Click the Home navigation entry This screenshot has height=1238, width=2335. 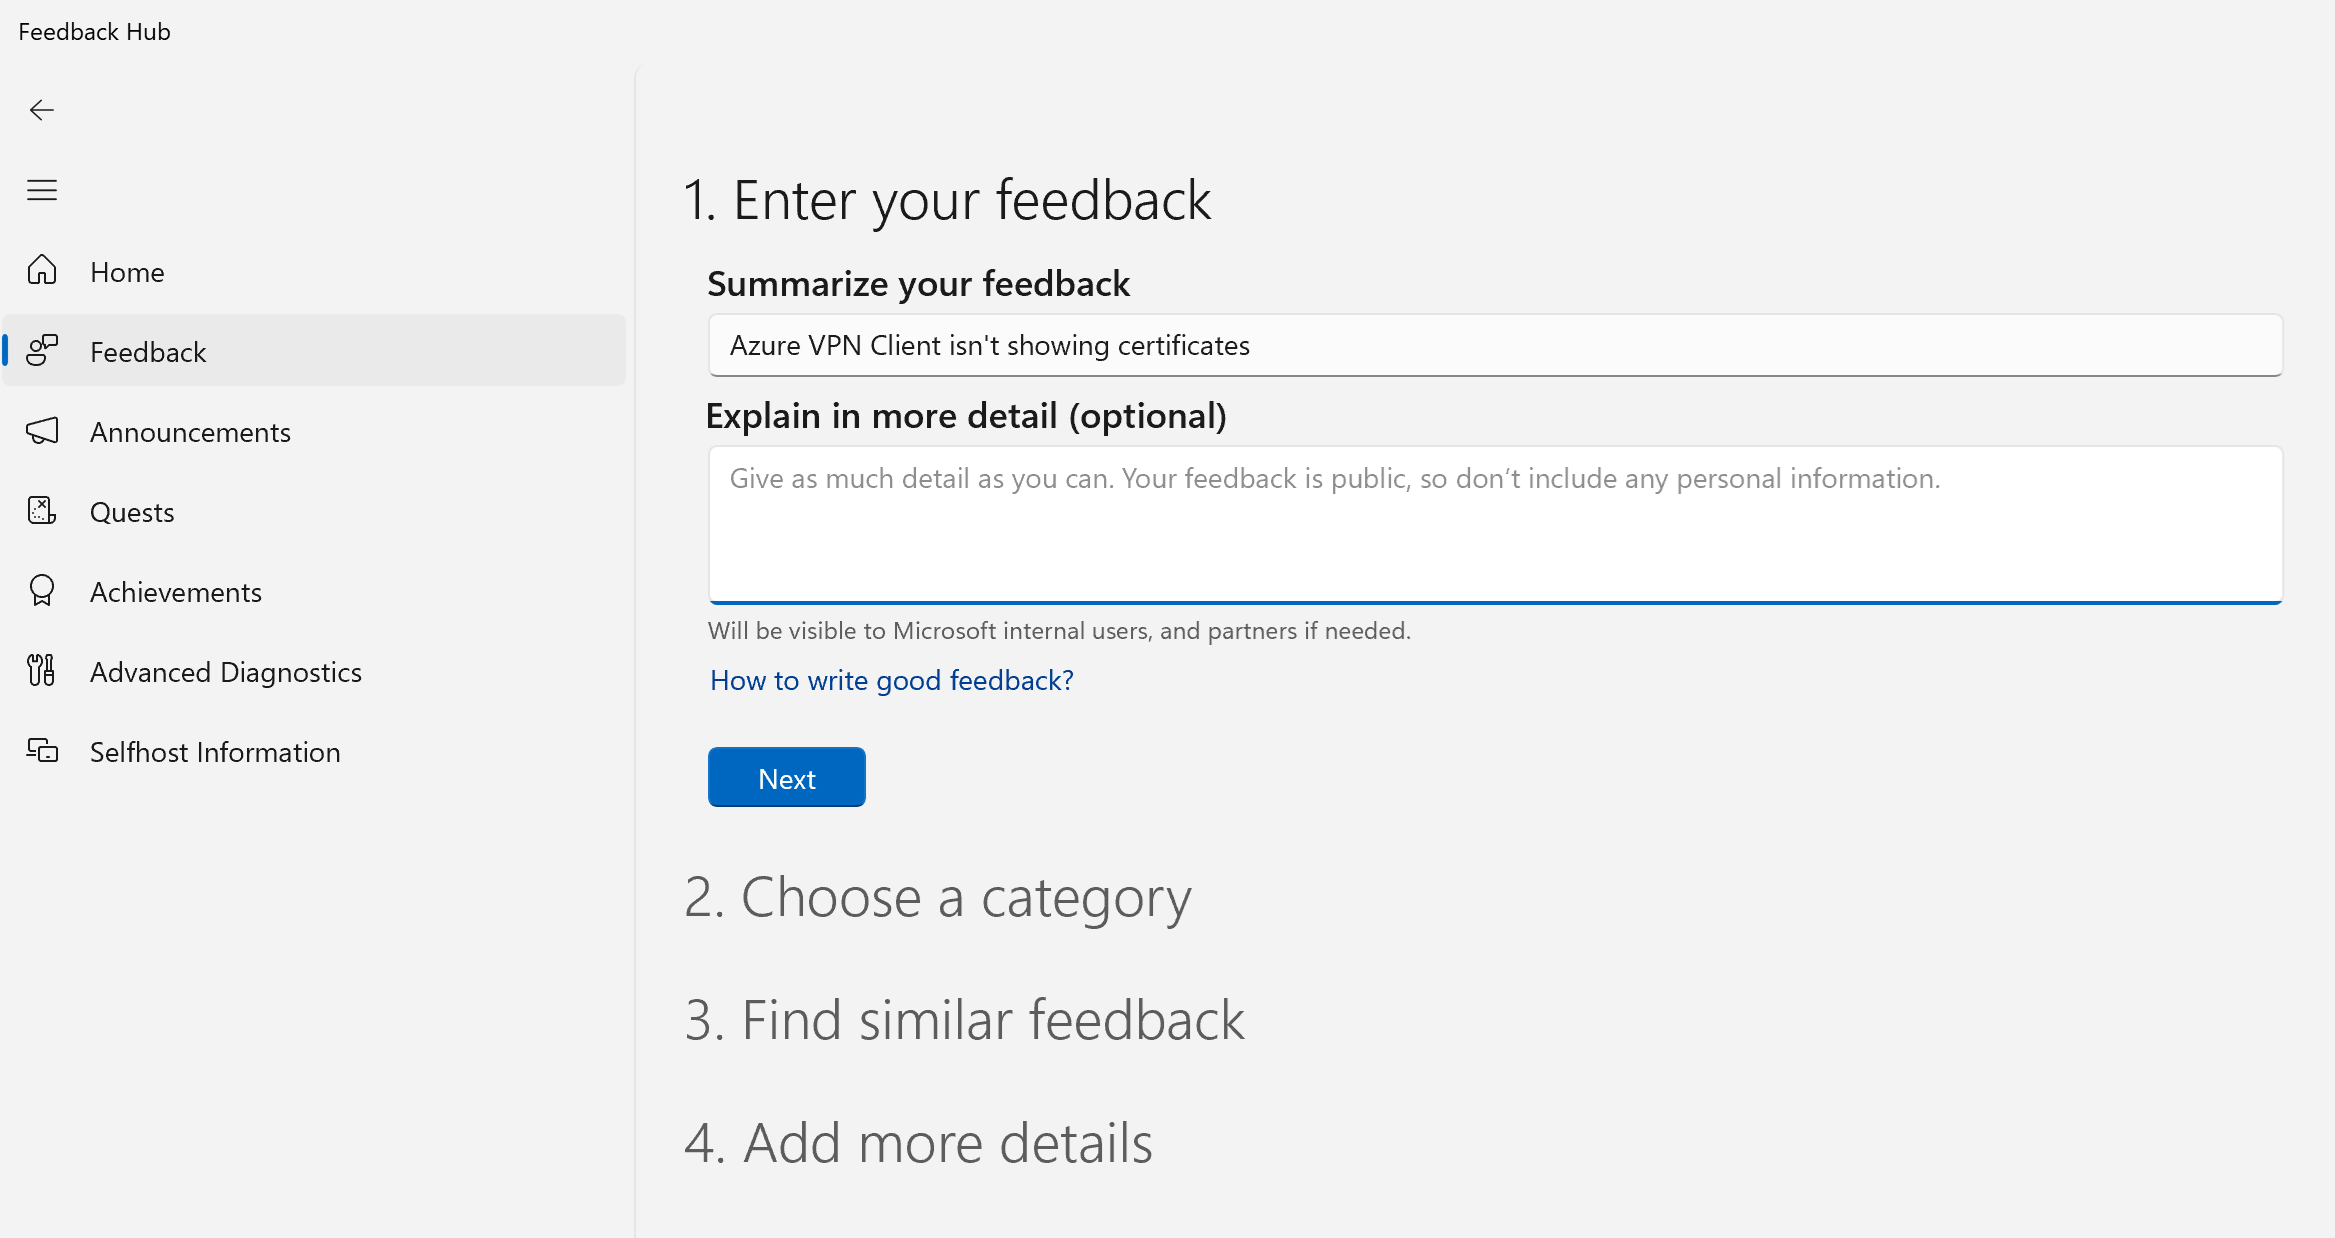click(x=127, y=270)
